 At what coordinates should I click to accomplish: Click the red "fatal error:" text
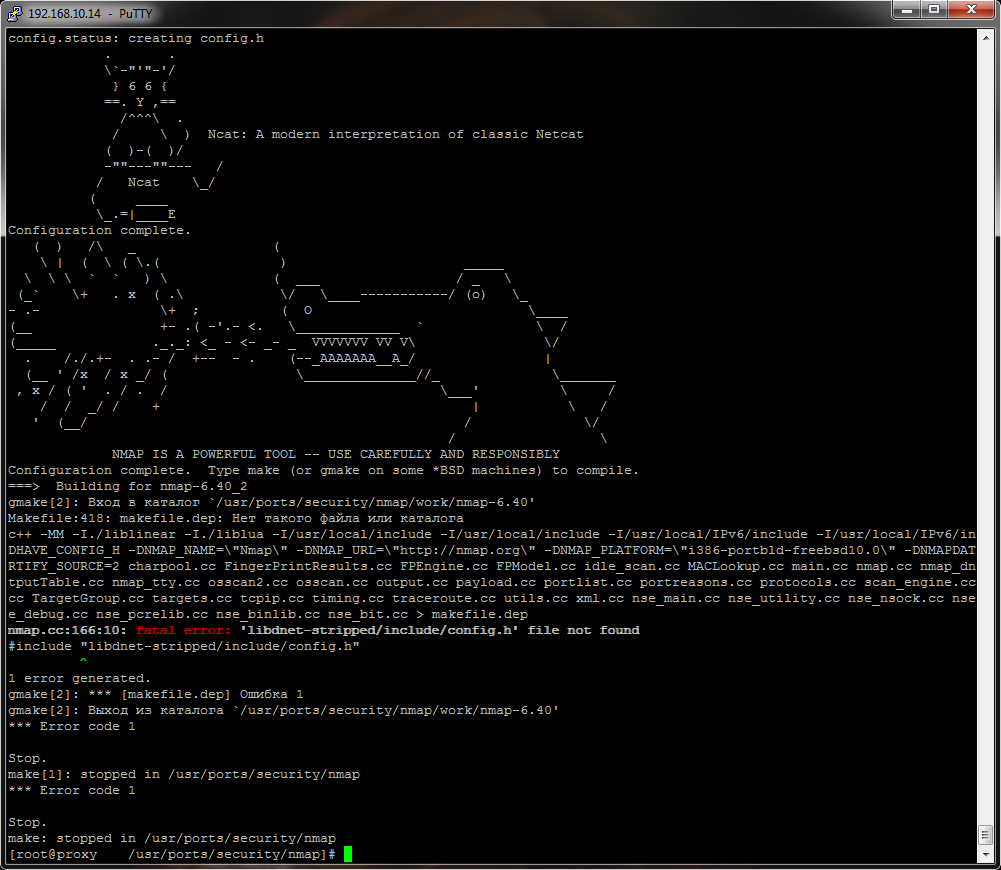click(184, 631)
